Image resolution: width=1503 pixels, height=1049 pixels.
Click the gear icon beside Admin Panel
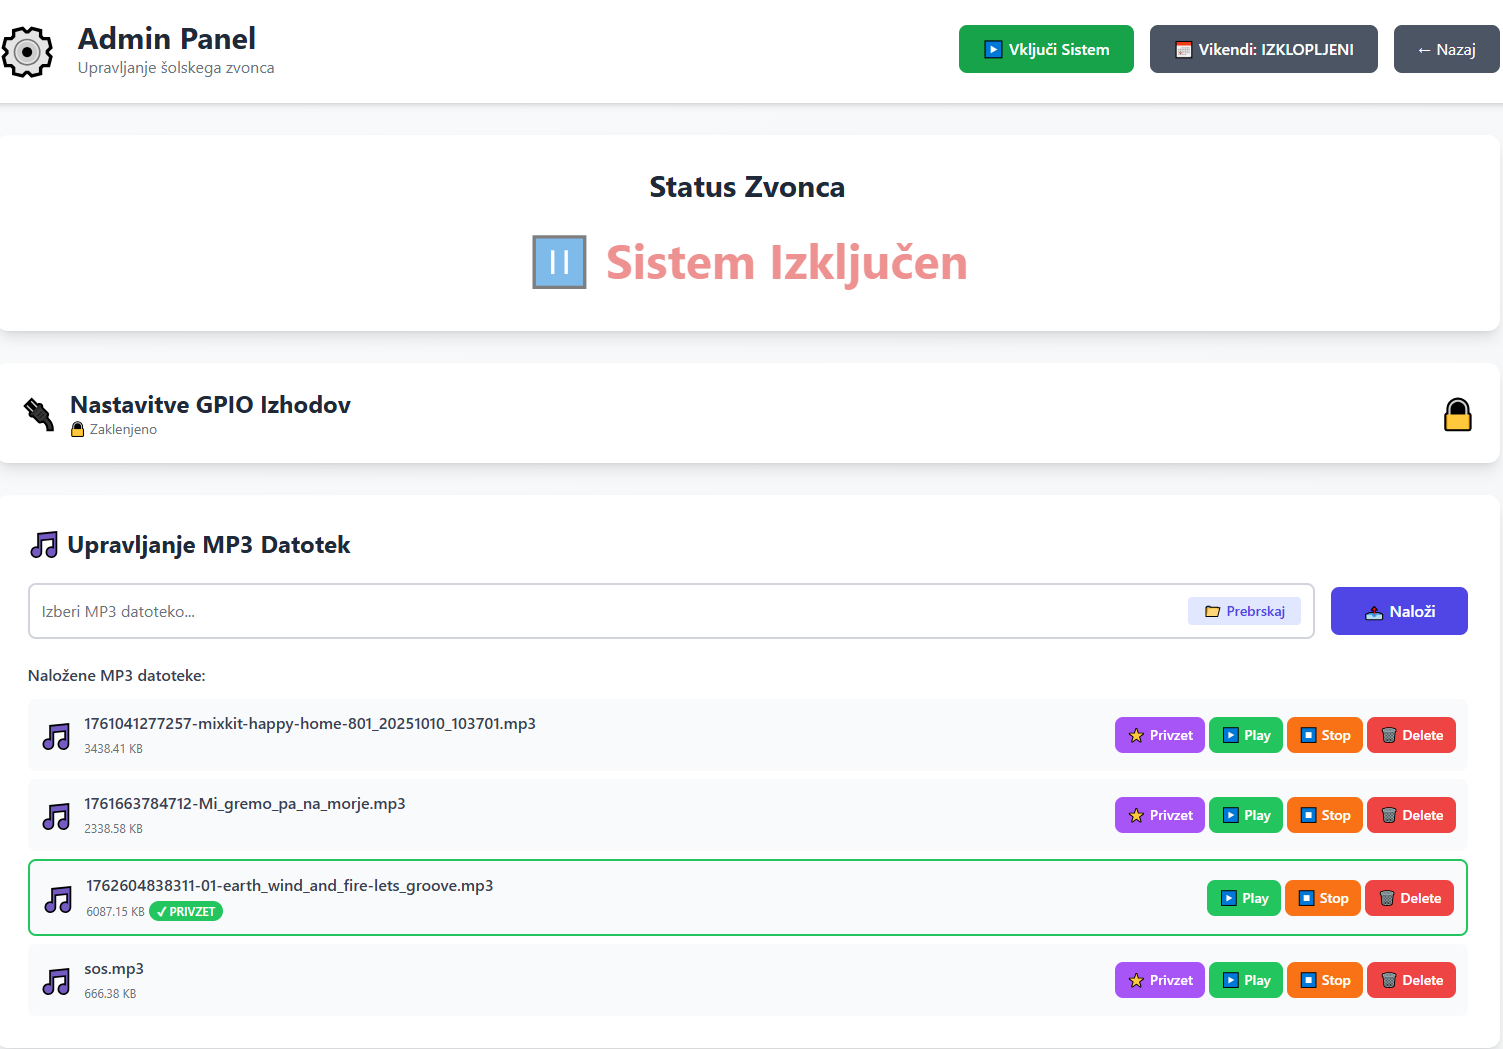[27, 51]
